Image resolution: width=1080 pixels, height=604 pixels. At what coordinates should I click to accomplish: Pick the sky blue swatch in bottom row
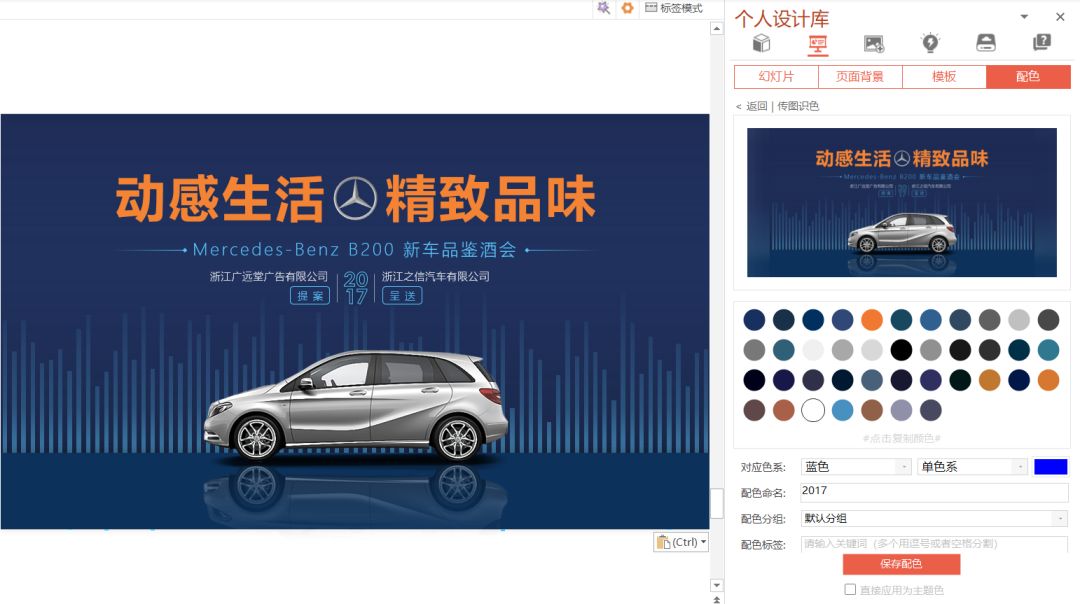click(x=842, y=410)
